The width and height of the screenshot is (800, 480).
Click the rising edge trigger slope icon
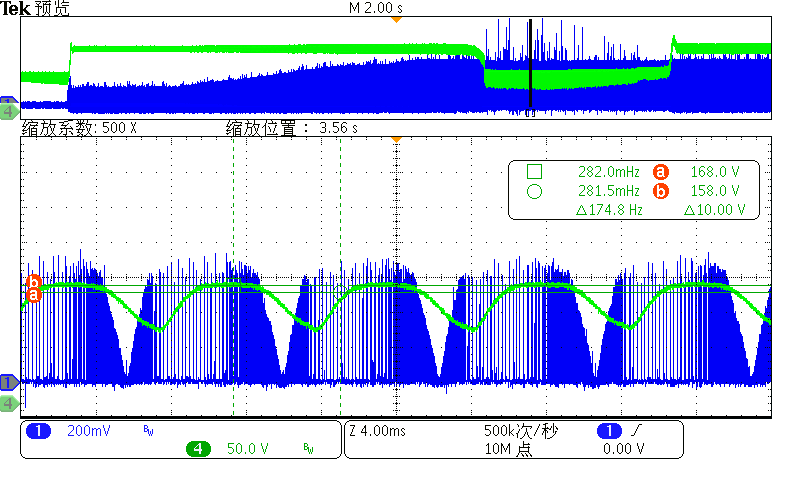point(636,431)
